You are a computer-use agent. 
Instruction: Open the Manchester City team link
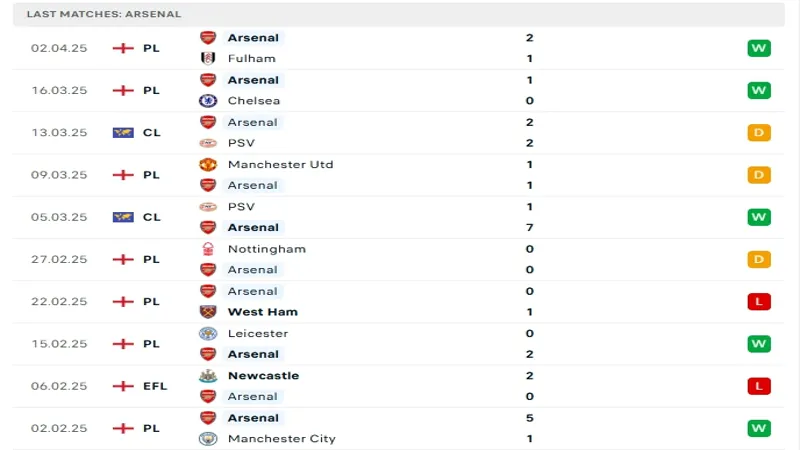282,439
